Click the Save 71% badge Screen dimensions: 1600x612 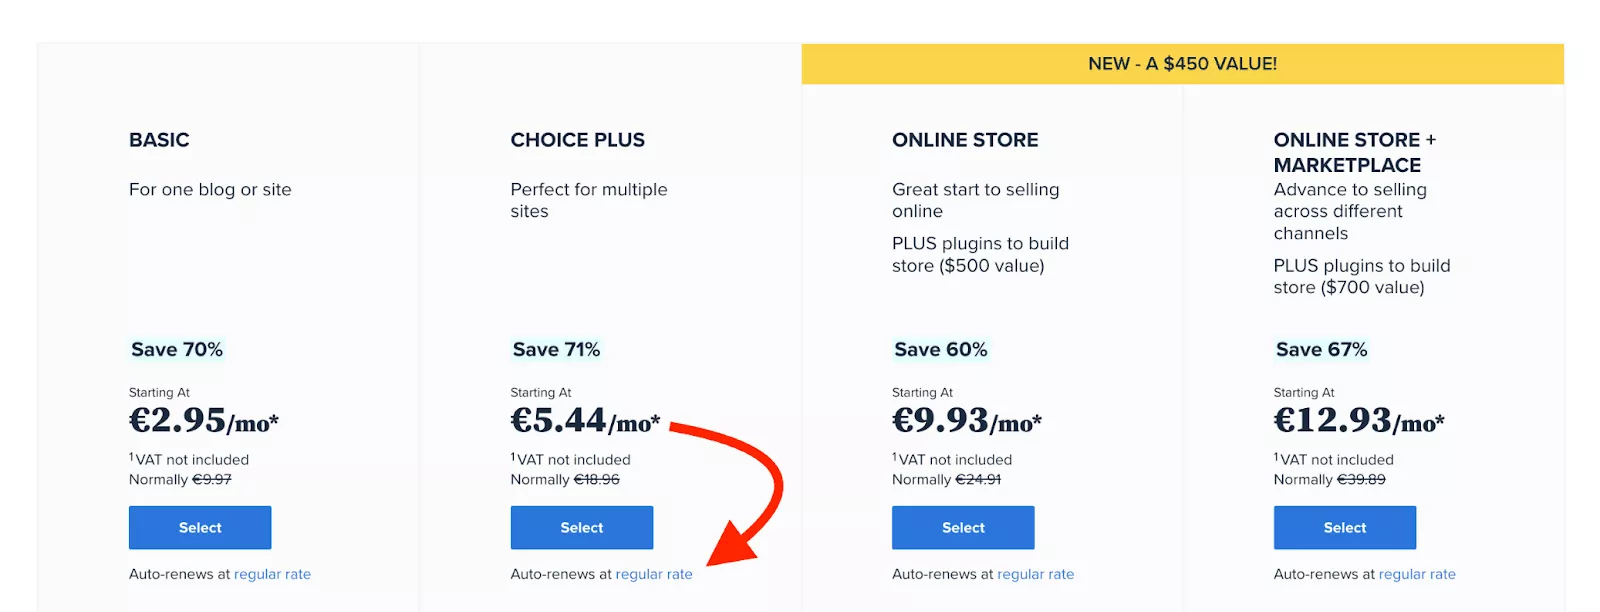pos(556,349)
